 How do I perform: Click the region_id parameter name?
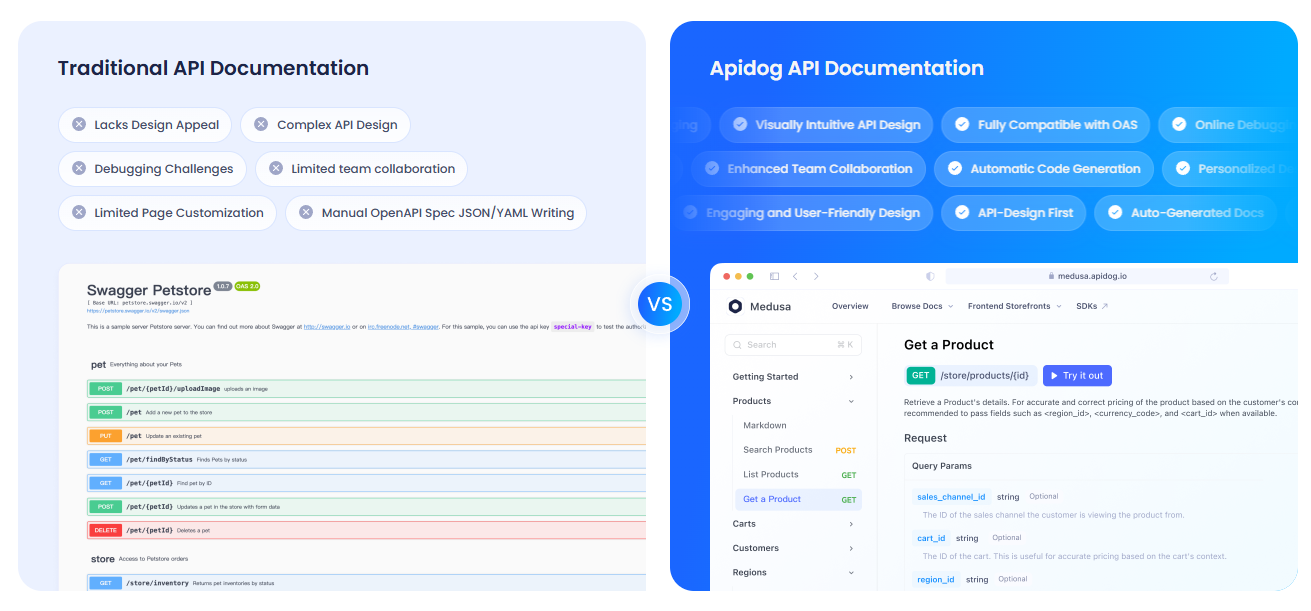[935, 579]
